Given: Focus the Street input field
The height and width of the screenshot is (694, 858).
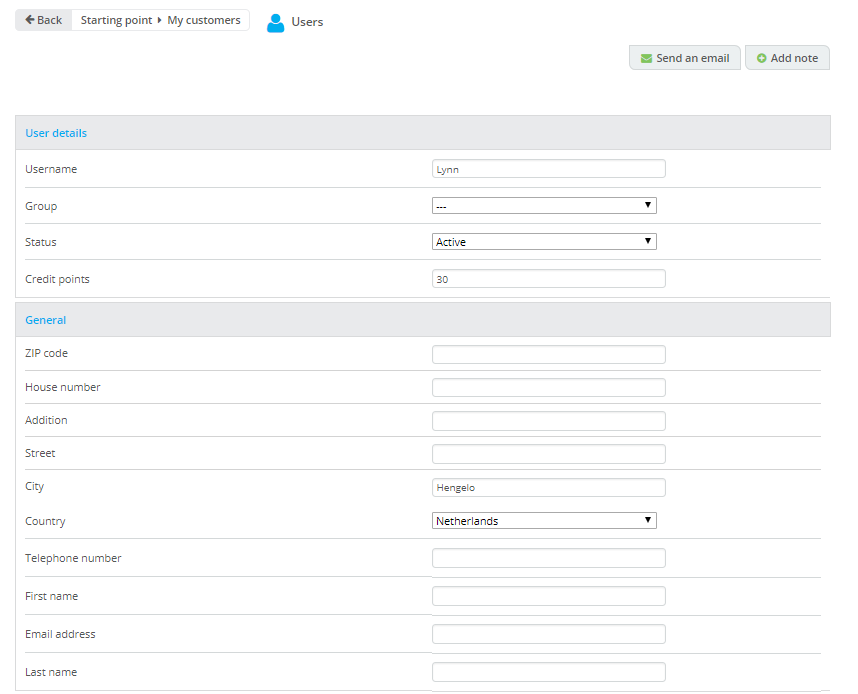Looking at the screenshot, I should 548,454.
